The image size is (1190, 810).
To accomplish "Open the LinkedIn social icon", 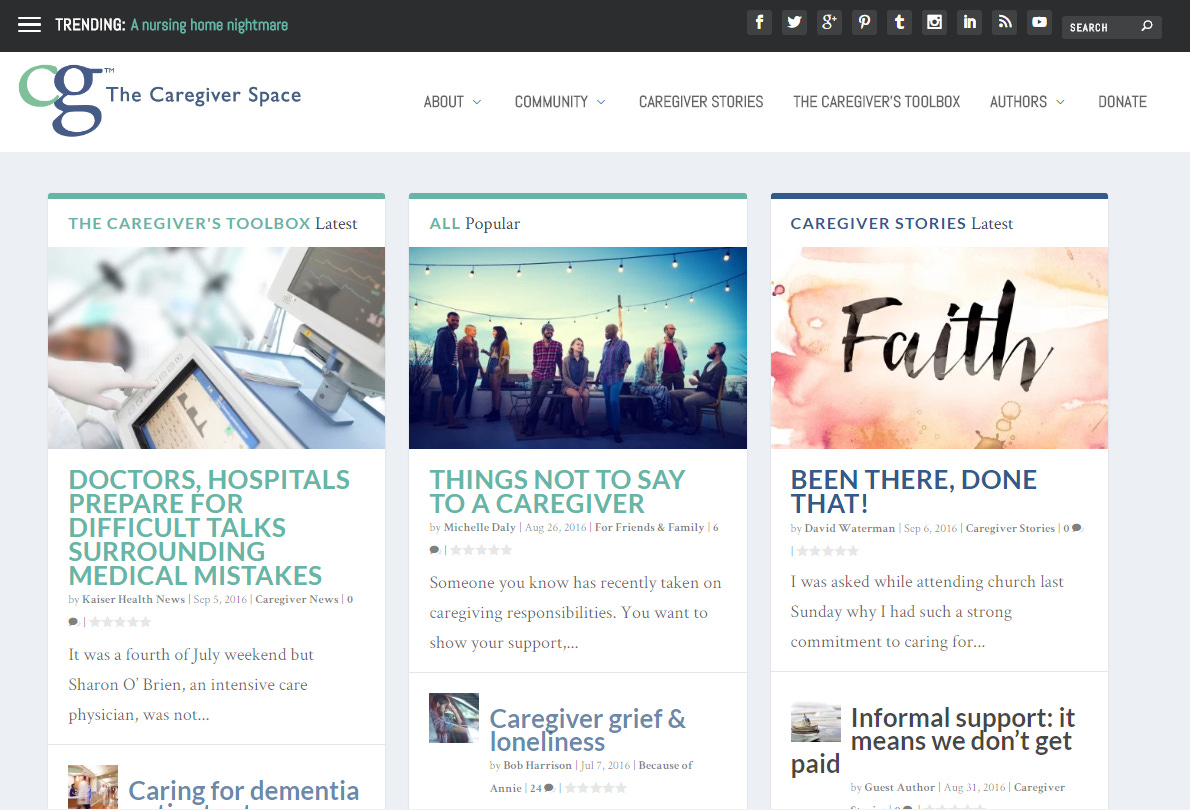I will [x=970, y=22].
